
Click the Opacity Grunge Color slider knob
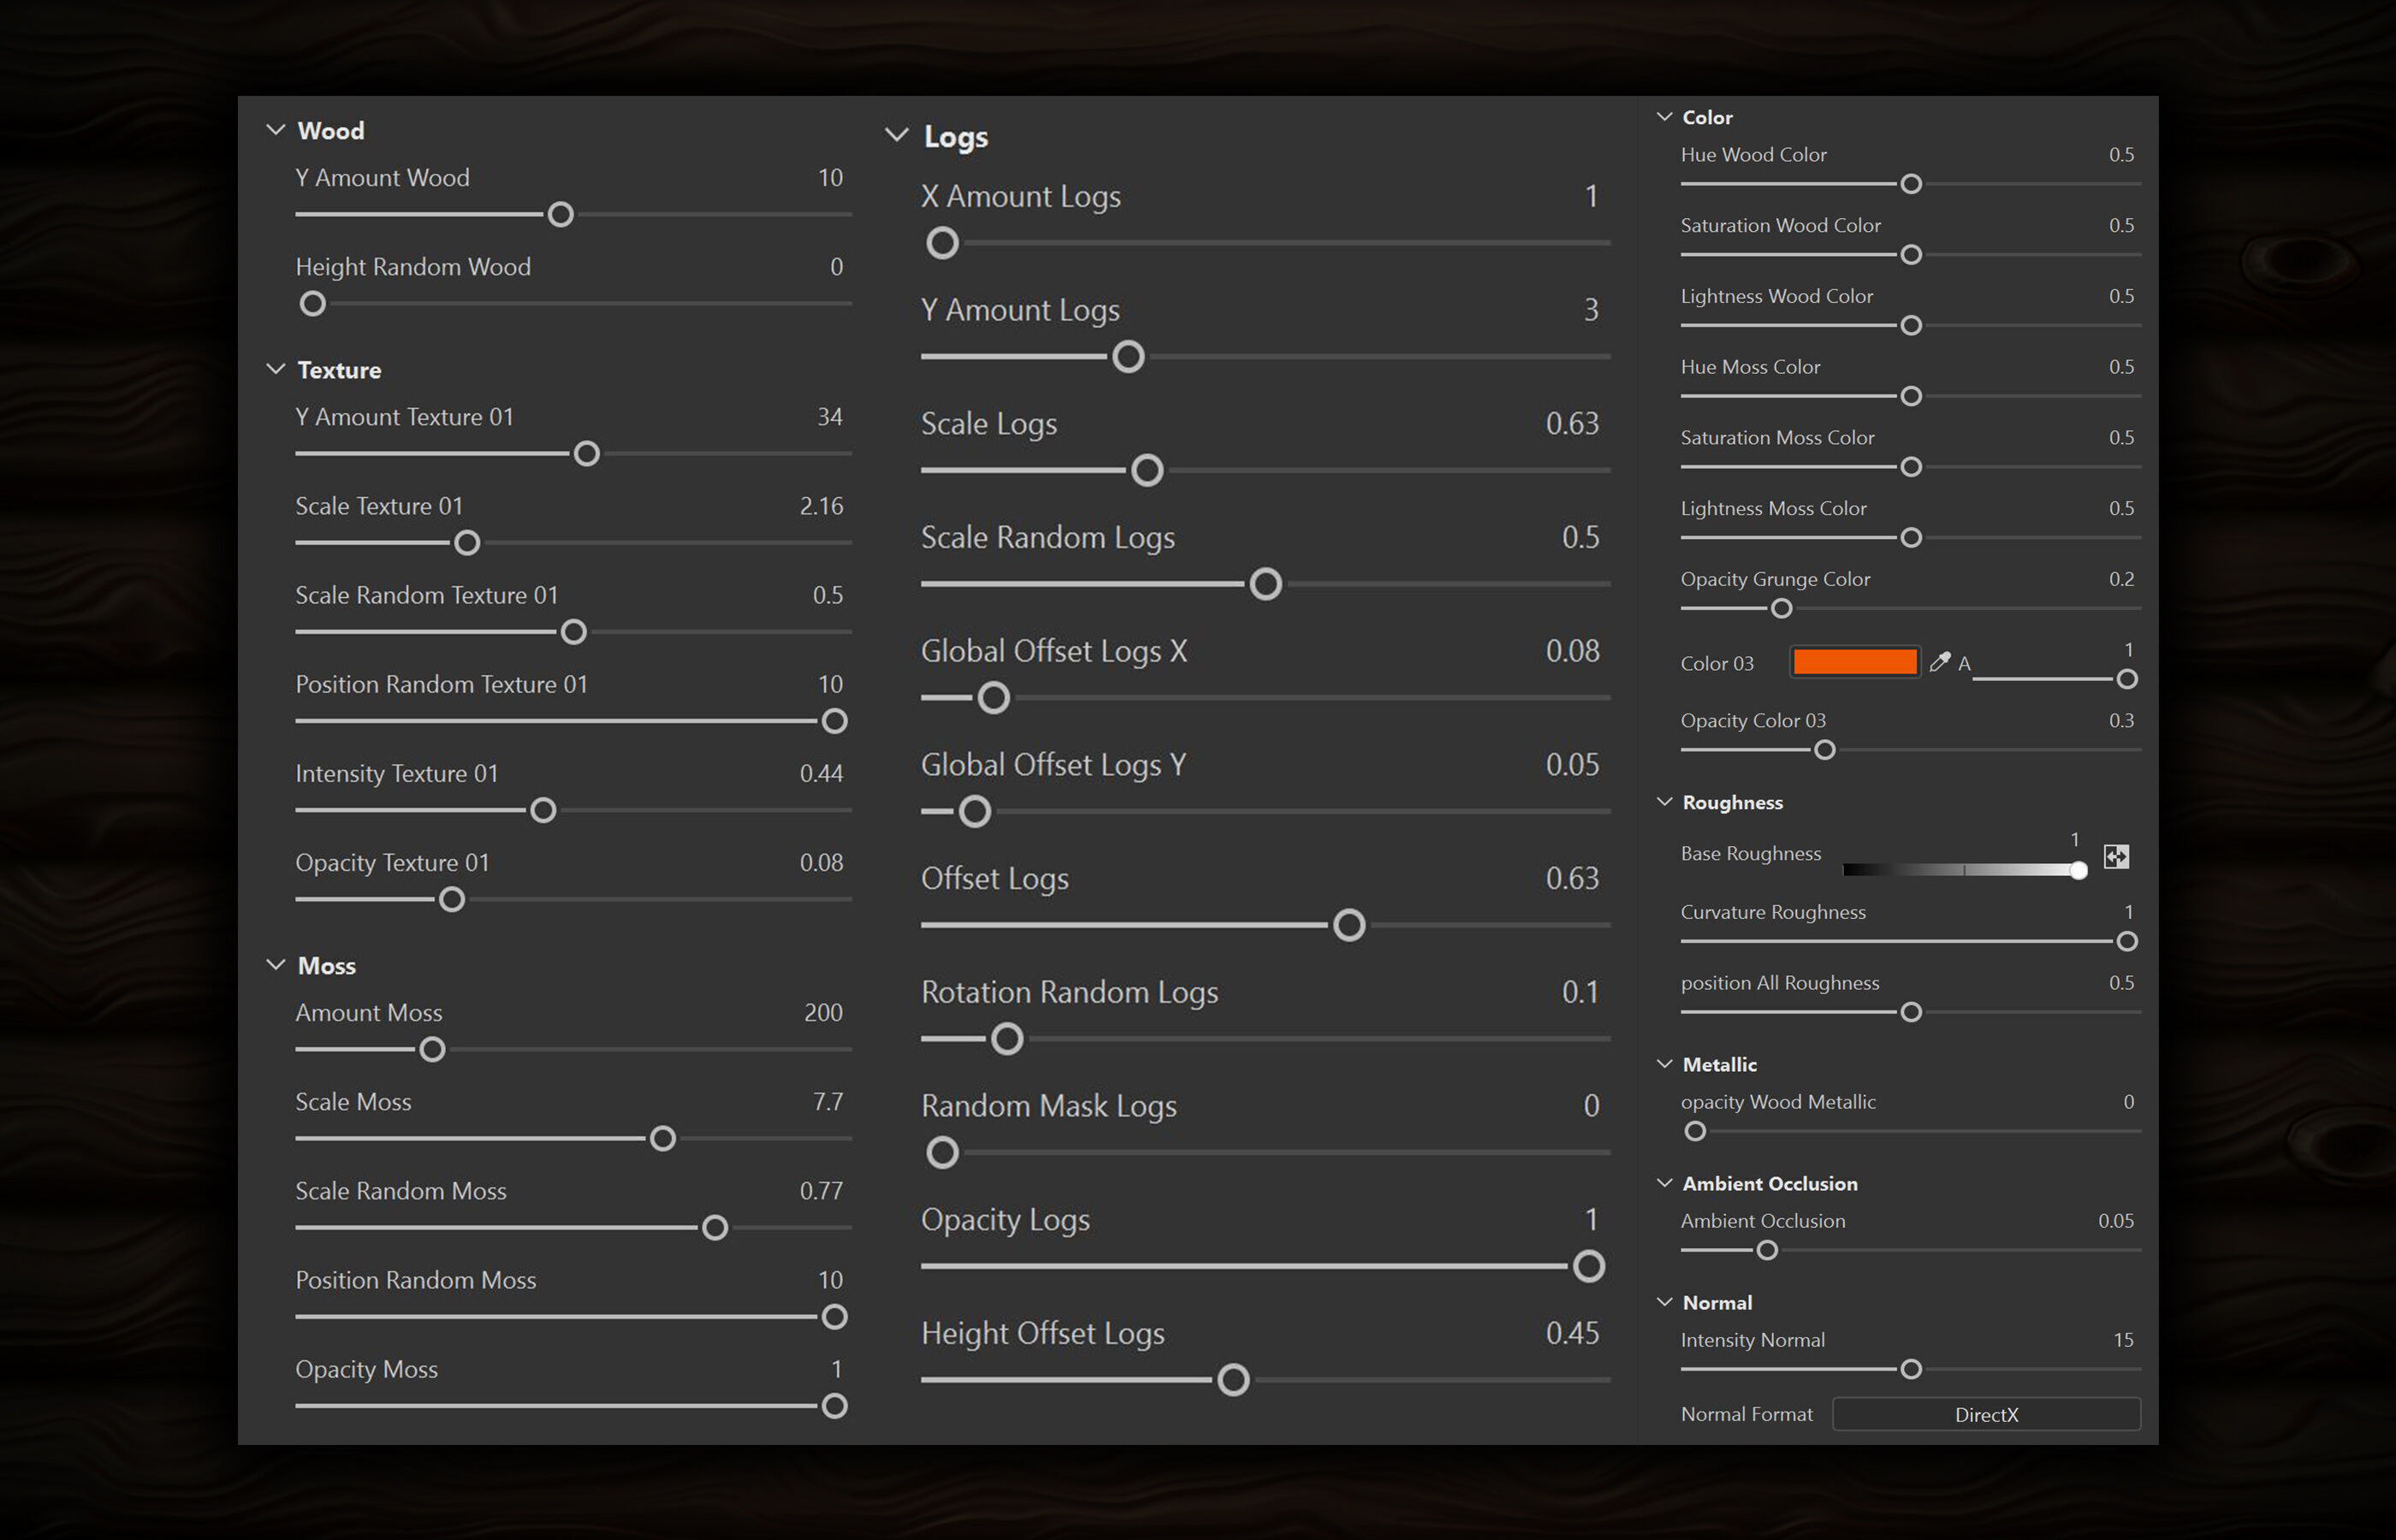[x=1781, y=608]
